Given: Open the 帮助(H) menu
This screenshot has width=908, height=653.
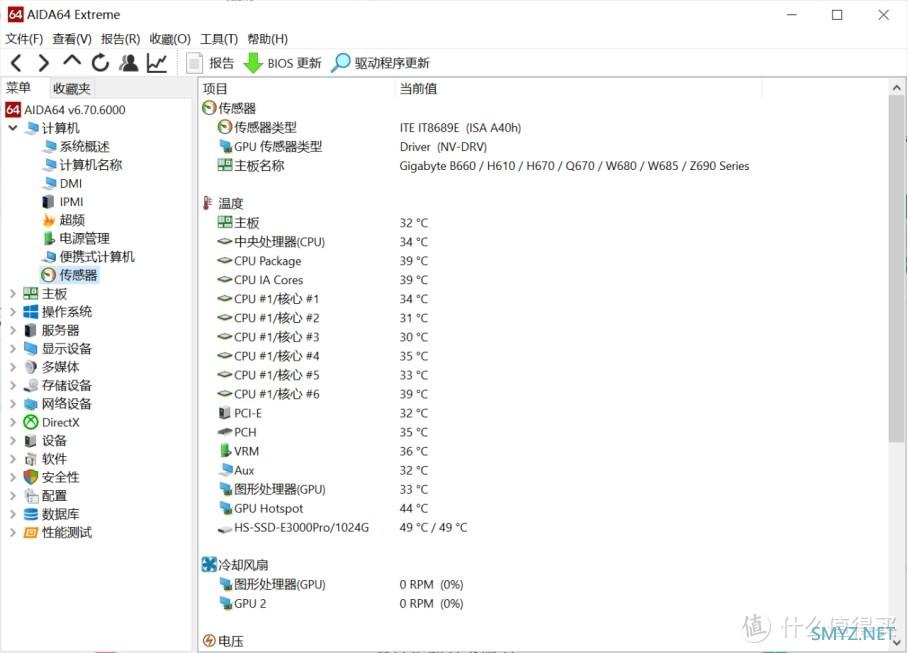Looking at the screenshot, I should [x=268, y=39].
